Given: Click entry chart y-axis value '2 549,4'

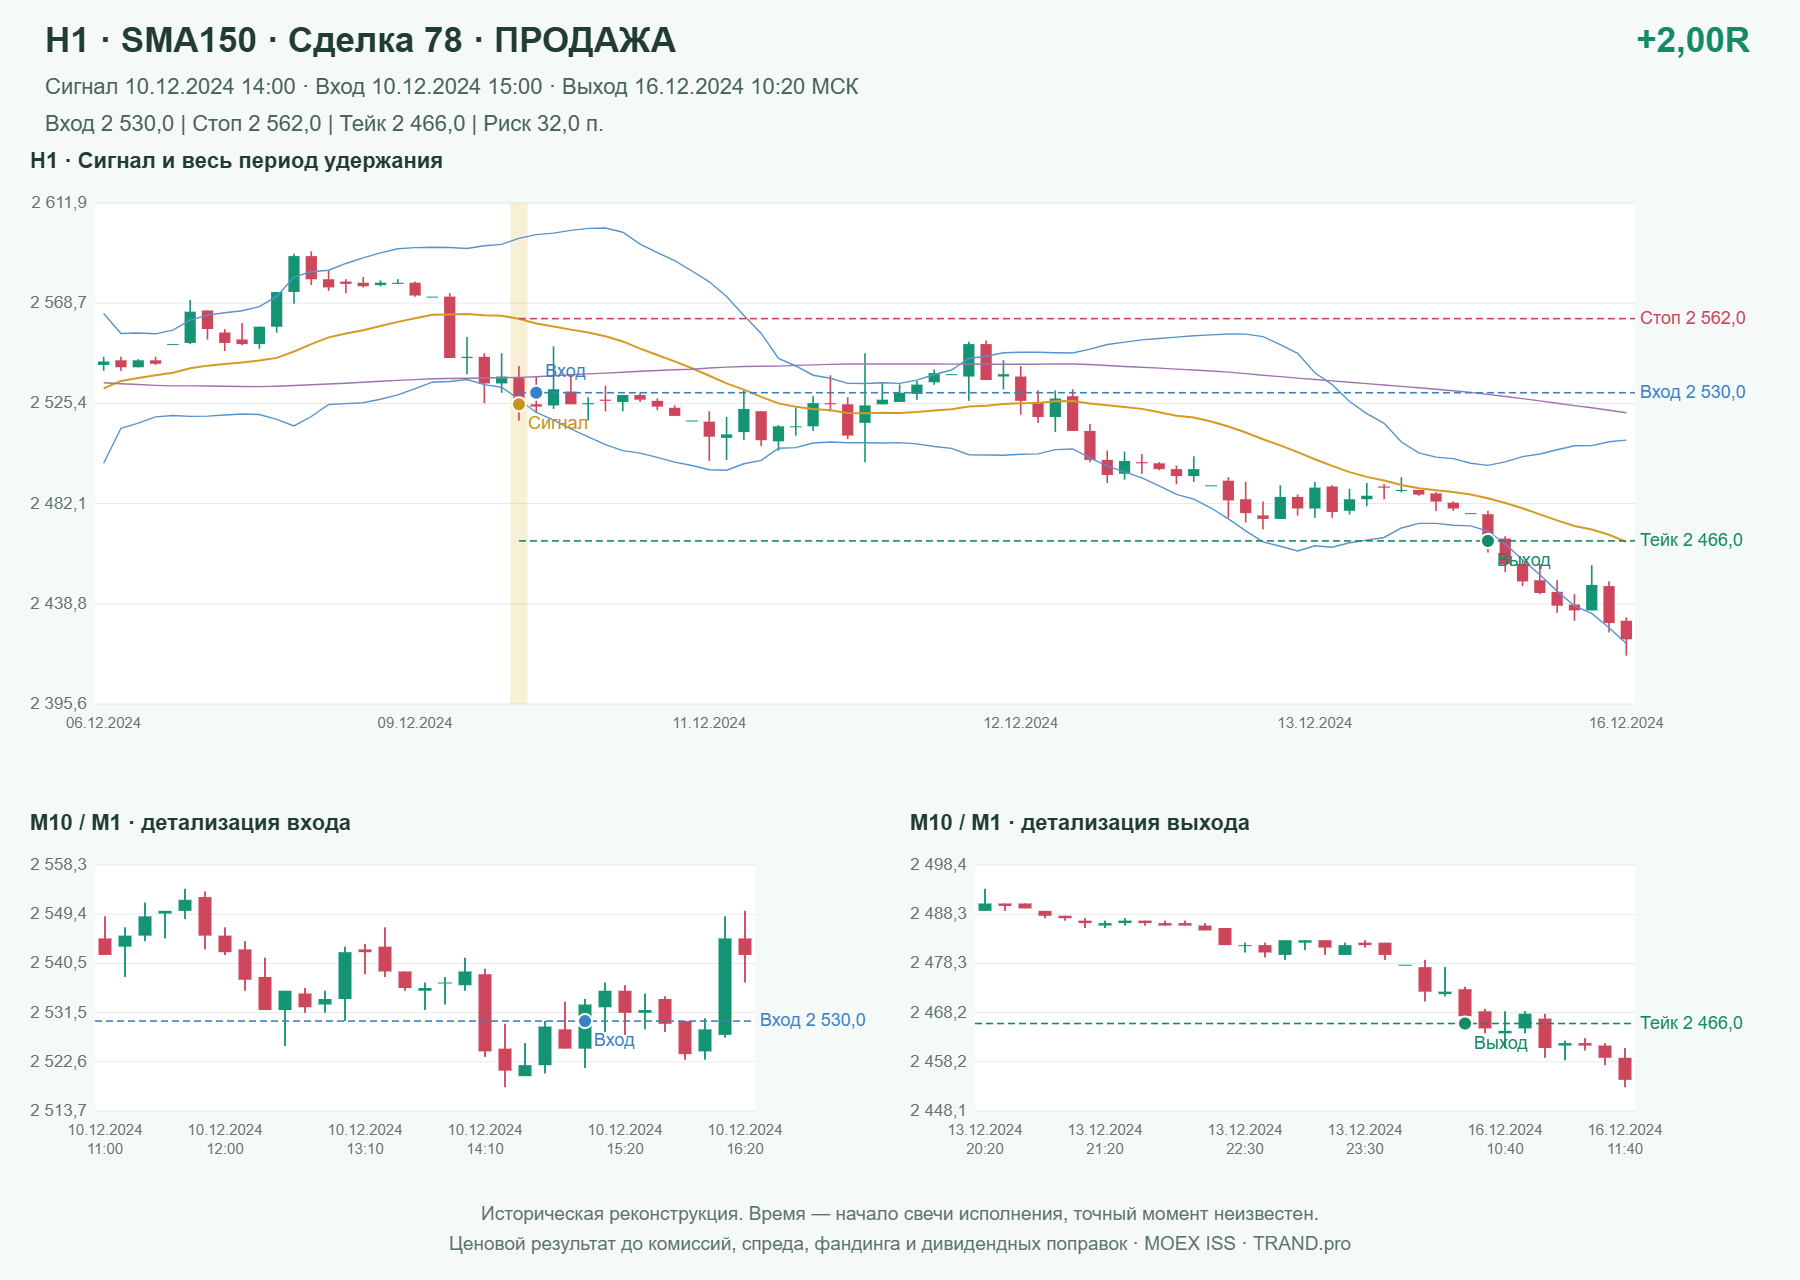Looking at the screenshot, I should pos(59,914).
